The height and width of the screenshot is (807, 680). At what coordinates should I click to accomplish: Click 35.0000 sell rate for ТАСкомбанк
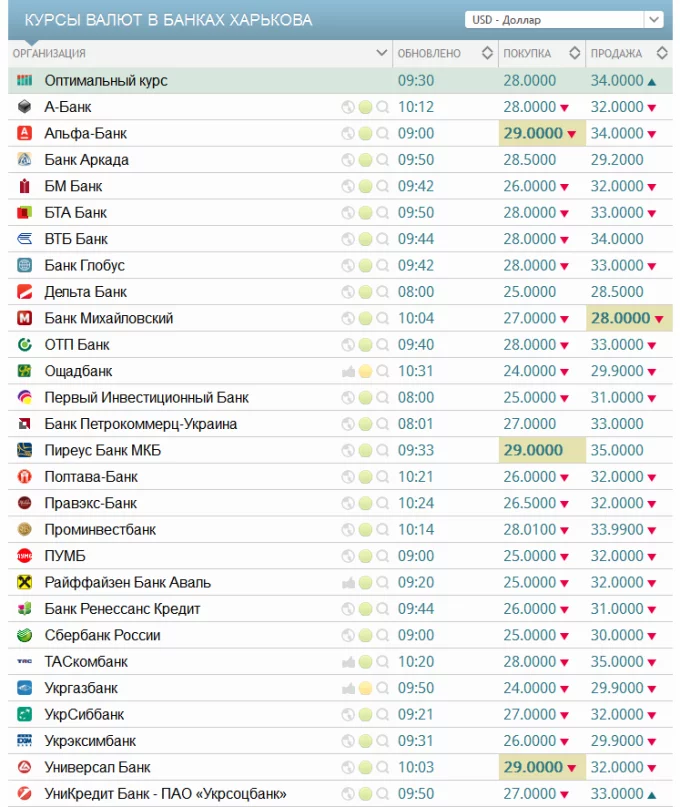tap(617, 661)
